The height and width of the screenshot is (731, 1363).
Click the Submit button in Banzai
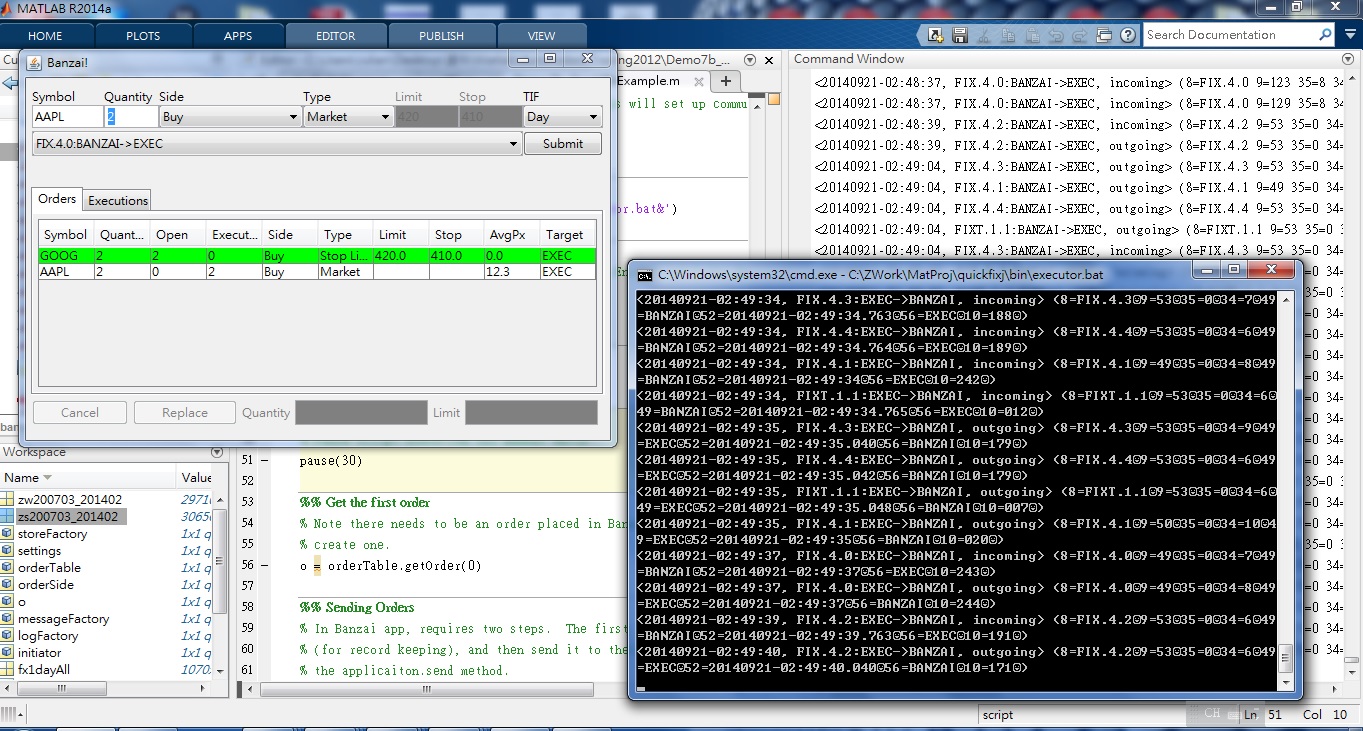[x=563, y=144]
